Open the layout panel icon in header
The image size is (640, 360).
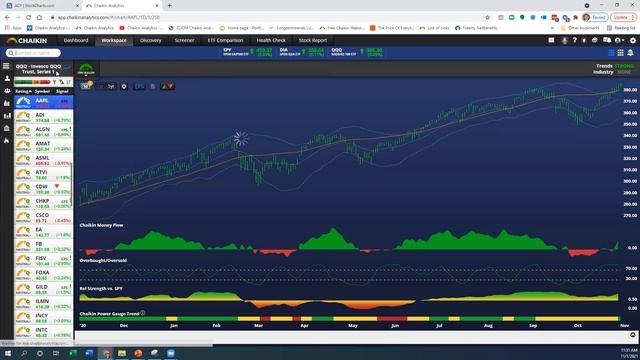(x=551, y=40)
